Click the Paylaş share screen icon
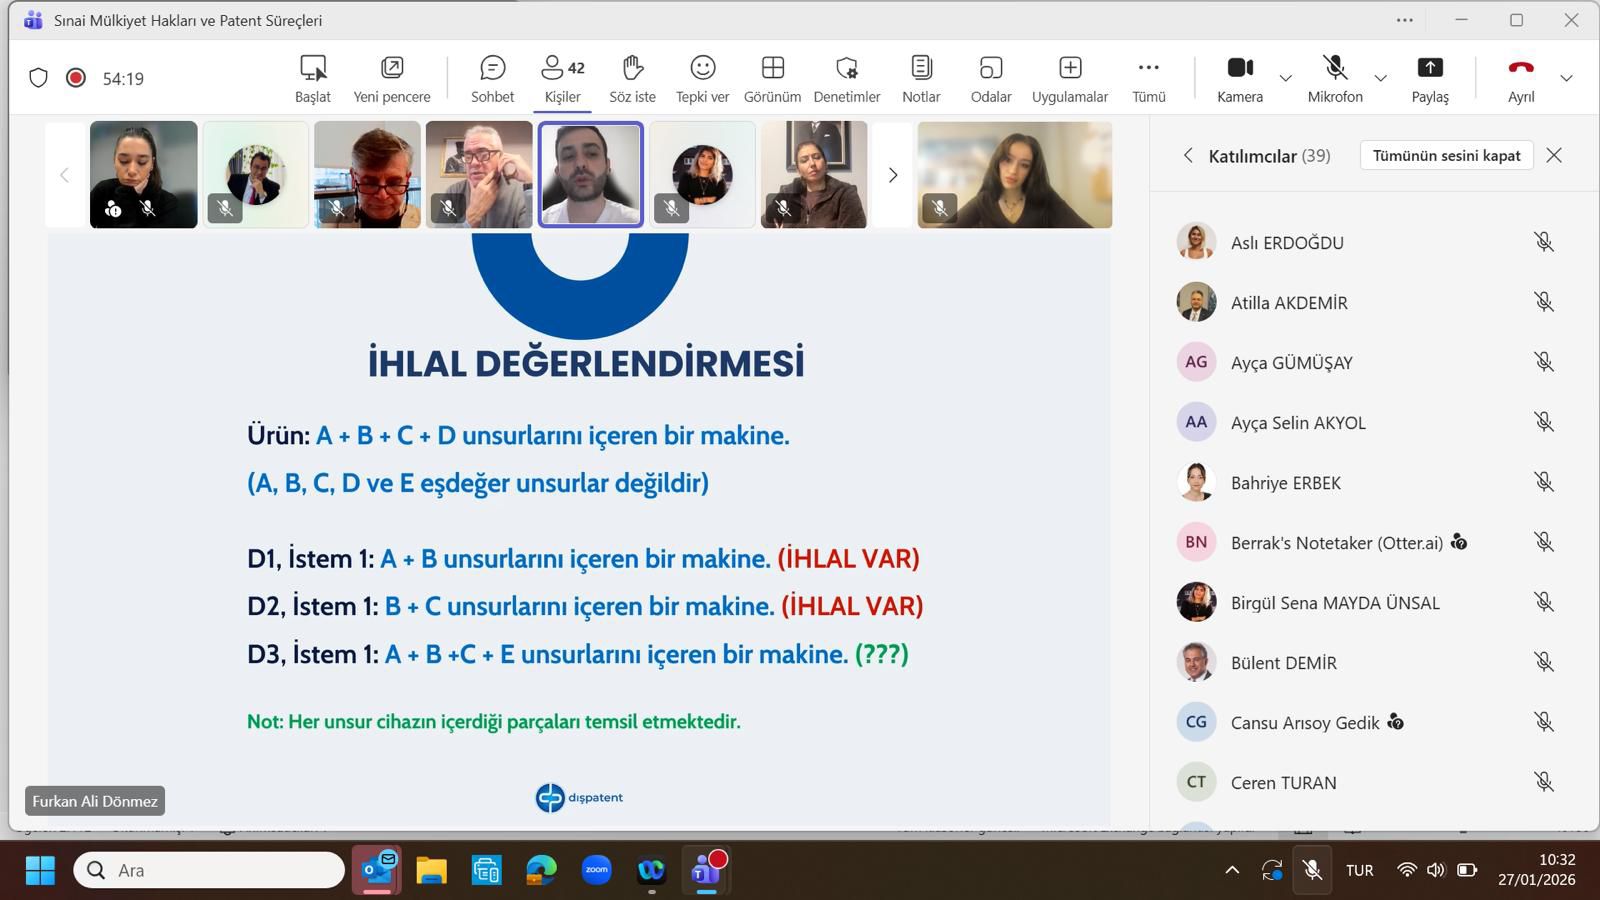The height and width of the screenshot is (900, 1600). (x=1430, y=68)
